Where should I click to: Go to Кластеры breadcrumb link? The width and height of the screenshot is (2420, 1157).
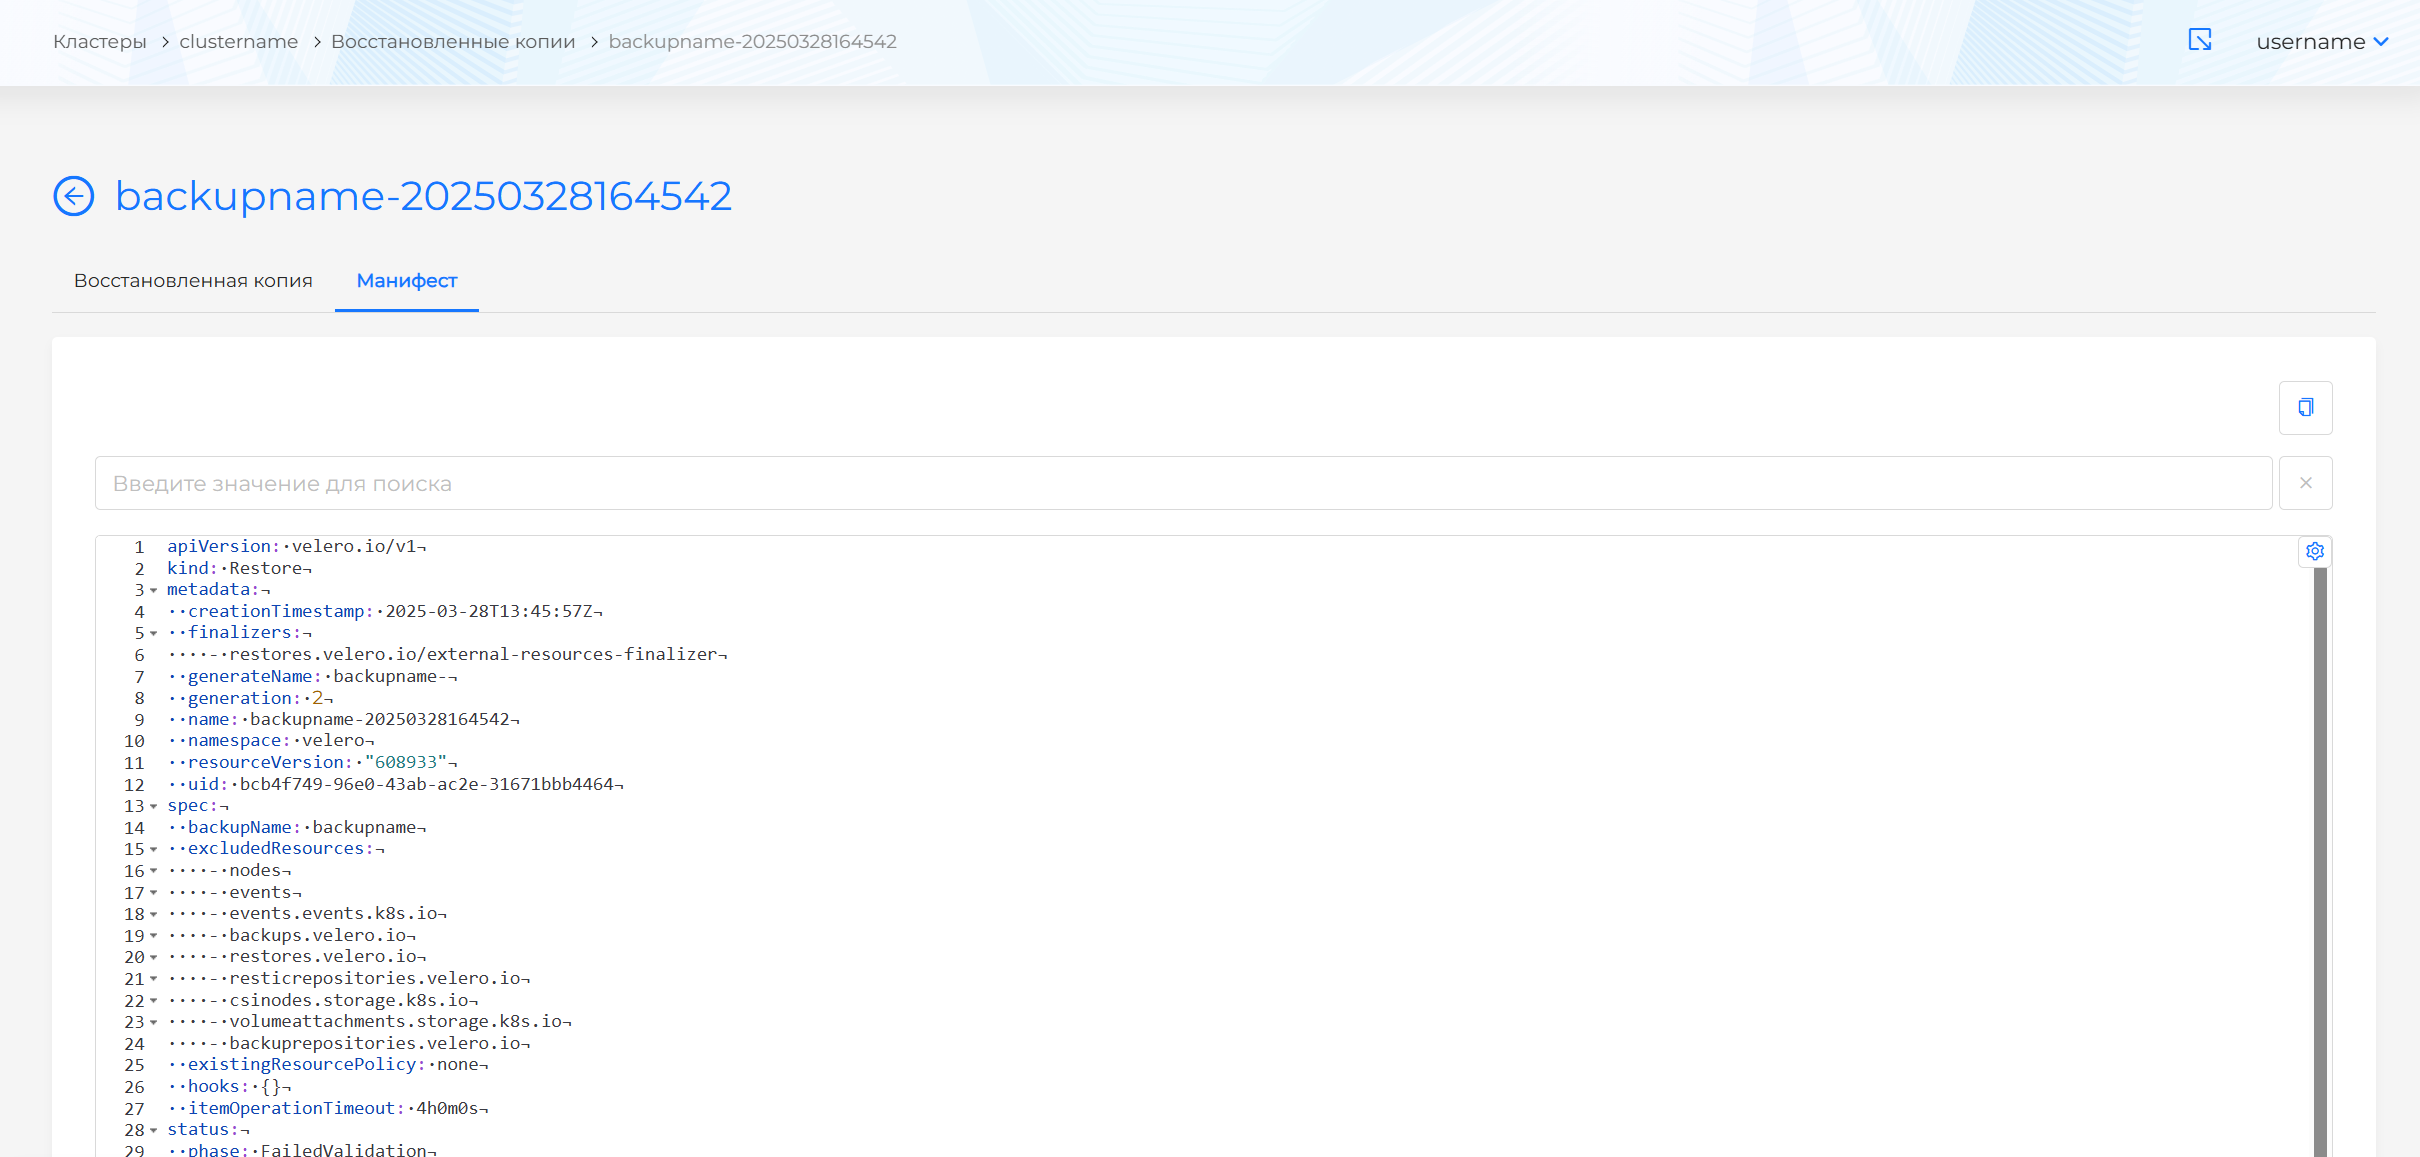99,42
